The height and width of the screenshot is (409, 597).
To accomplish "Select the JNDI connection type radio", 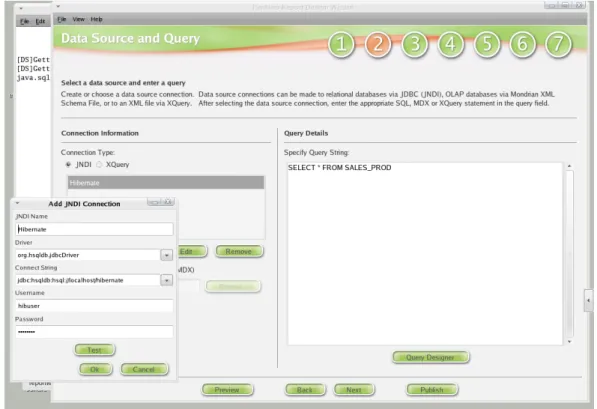I will click(68, 165).
